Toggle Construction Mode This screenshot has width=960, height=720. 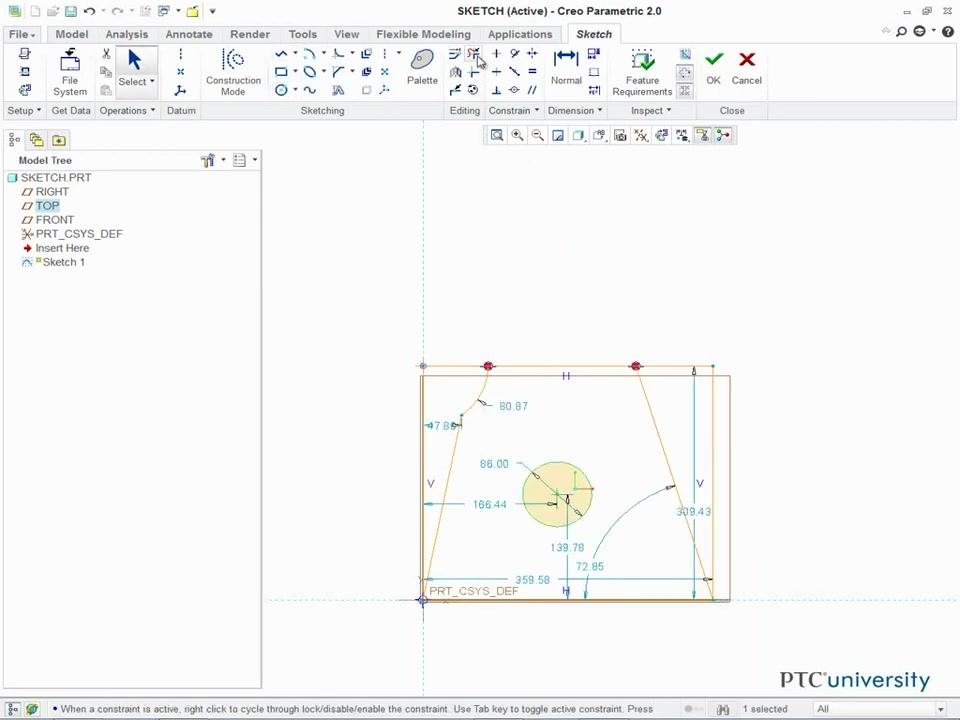click(x=233, y=72)
